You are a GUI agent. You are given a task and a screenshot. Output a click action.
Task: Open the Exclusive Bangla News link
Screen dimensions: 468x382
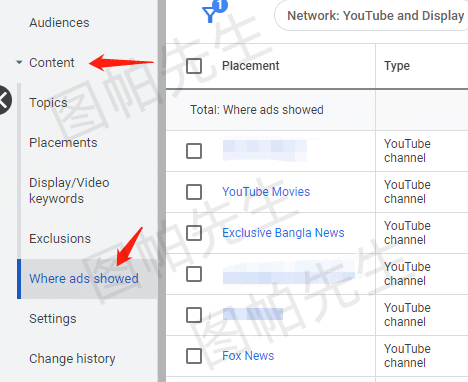point(283,233)
